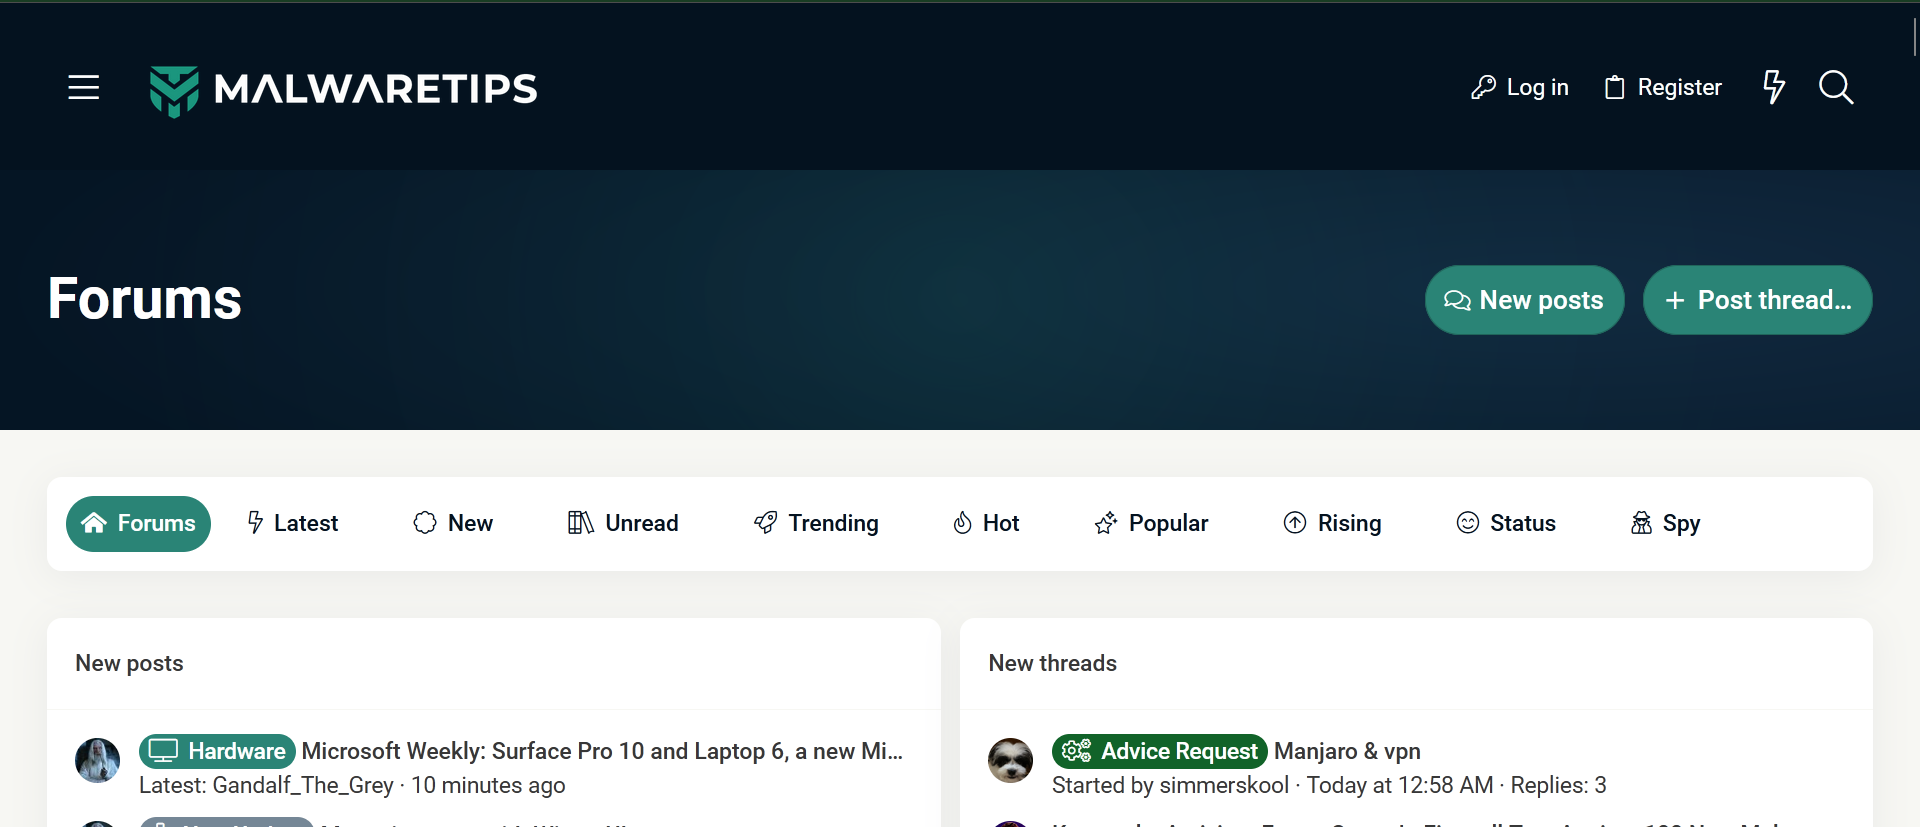Image resolution: width=1920 pixels, height=827 pixels.
Task: Click the Hardware prefix tag
Action: [217, 751]
